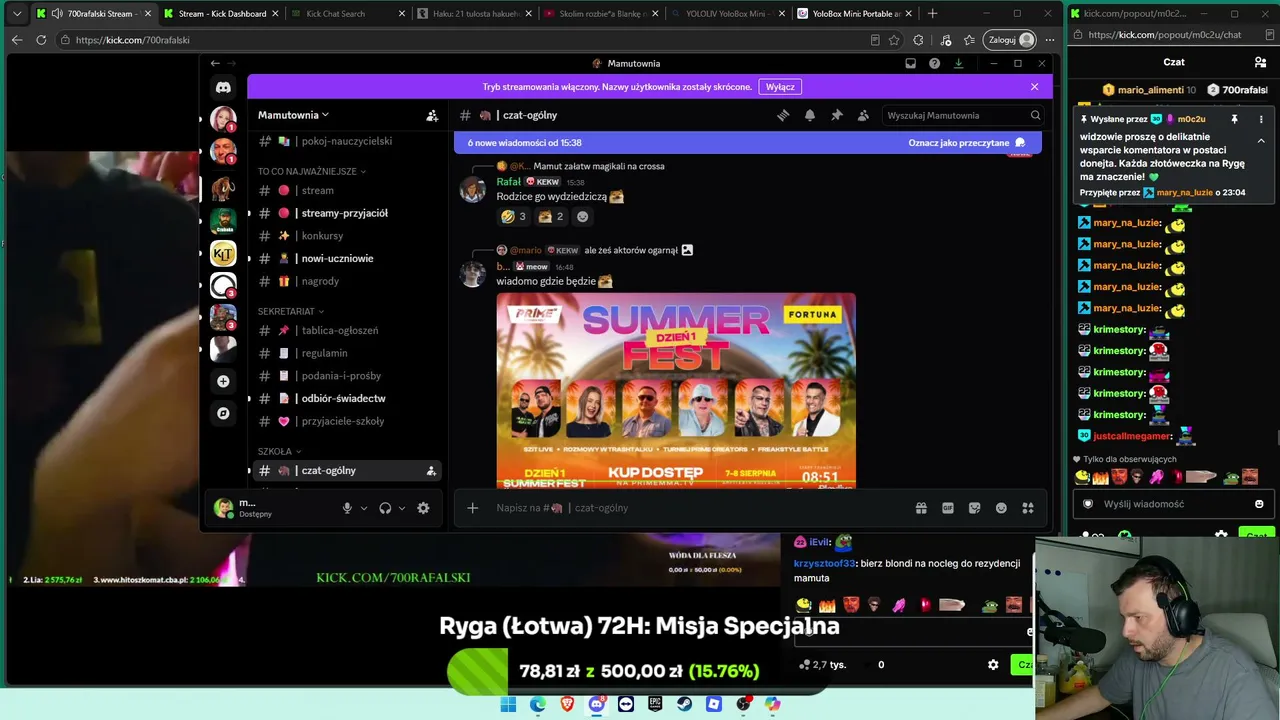Toggle the second reaction with count 2

[x=552, y=216]
